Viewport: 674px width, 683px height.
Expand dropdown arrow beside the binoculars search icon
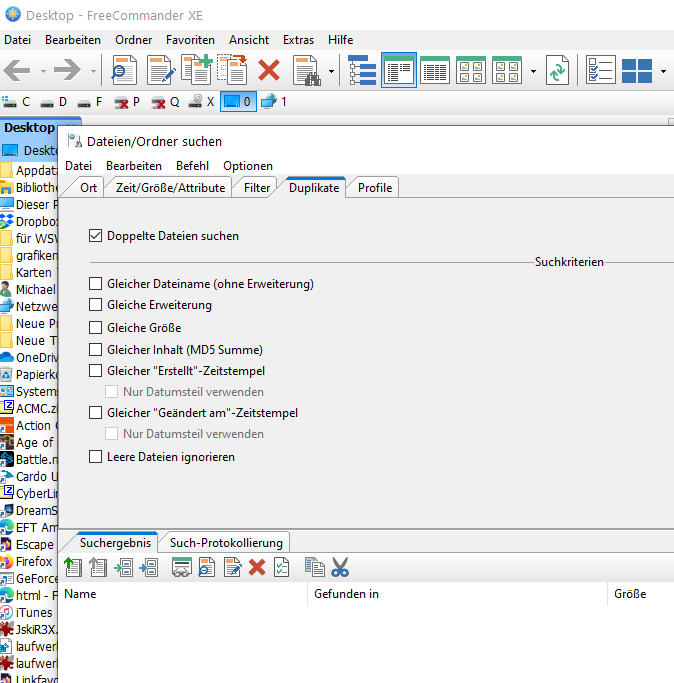(x=331, y=71)
